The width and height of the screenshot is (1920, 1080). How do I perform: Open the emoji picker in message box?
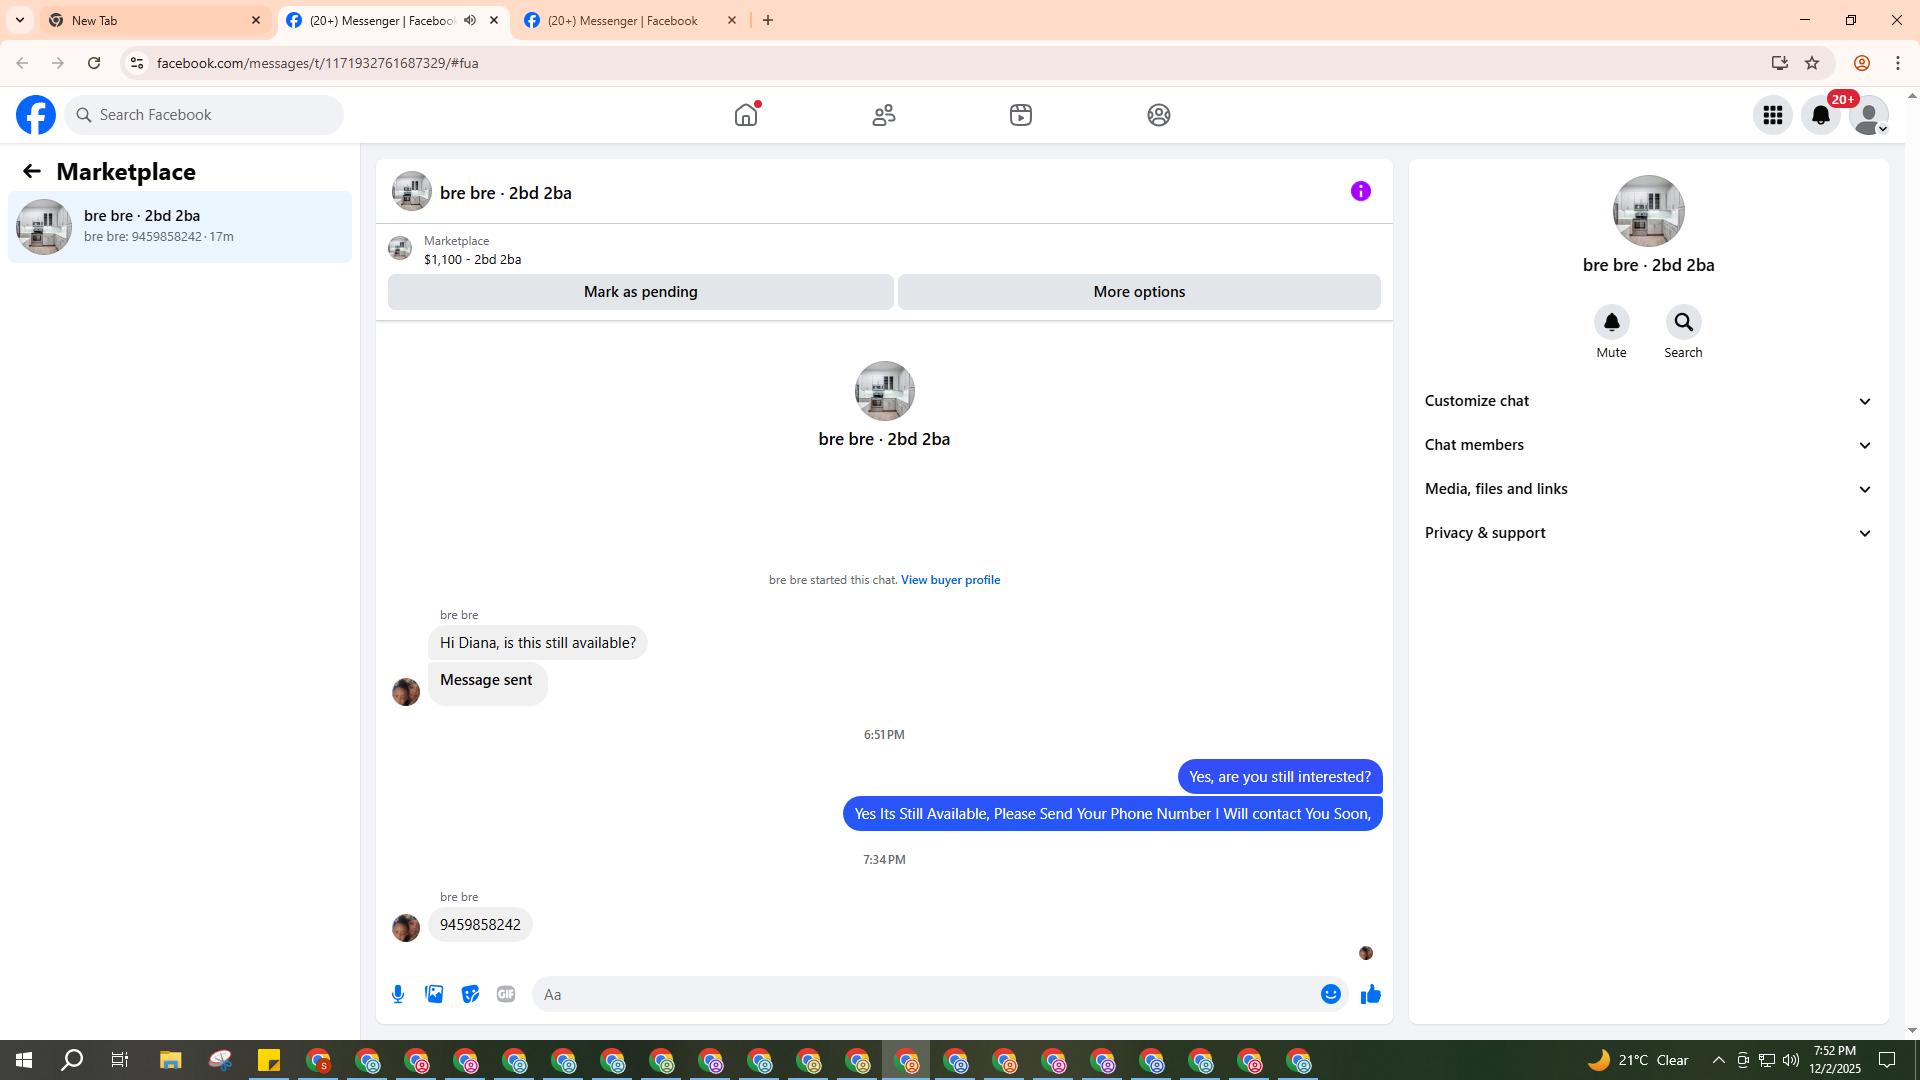1330,994
